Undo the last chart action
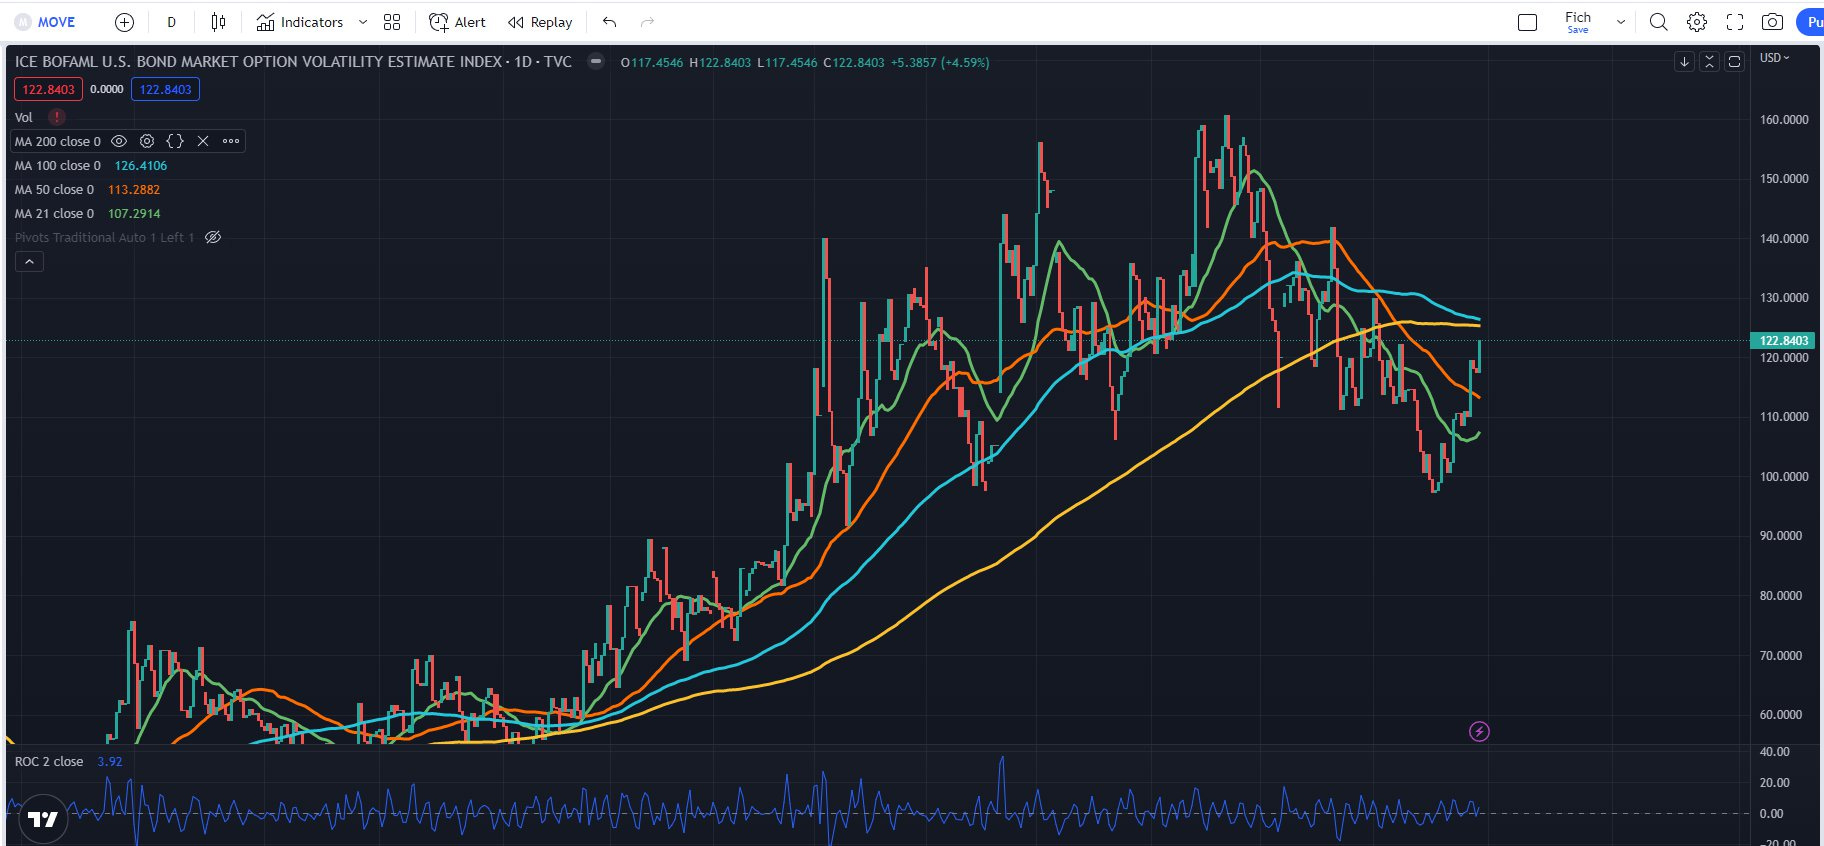The image size is (1824, 846). pyautogui.click(x=609, y=22)
